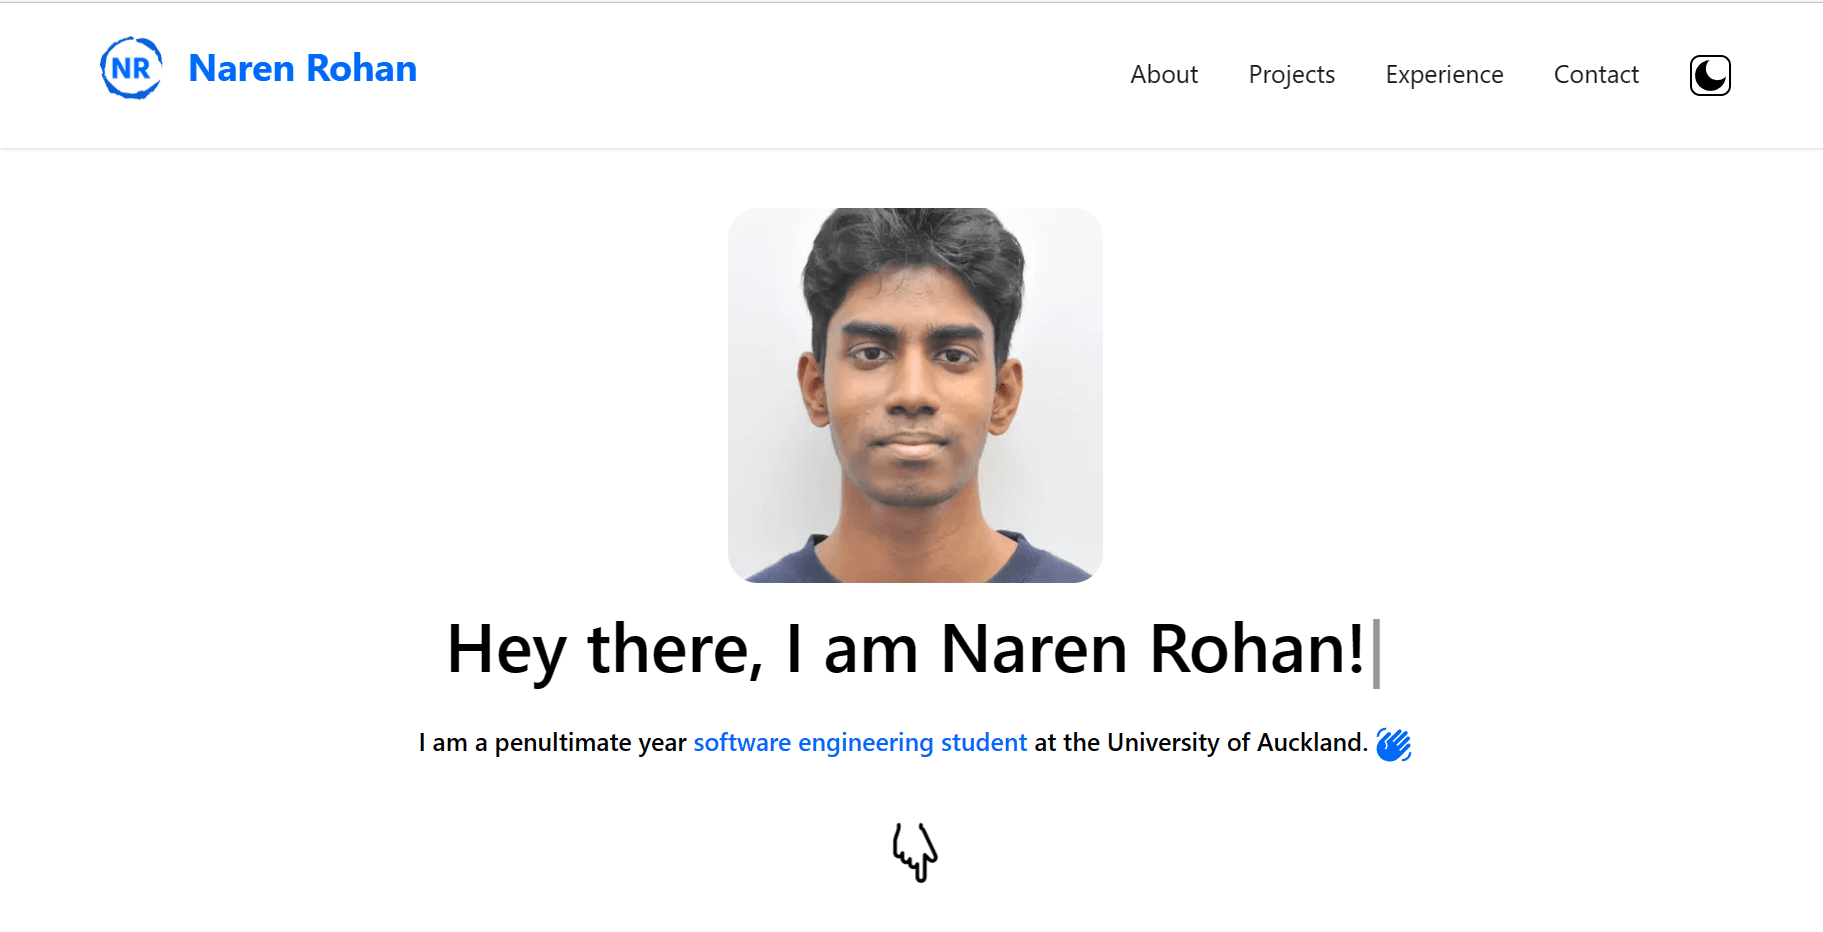The height and width of the screenshot is (932, 1823).
Task: Select Contact in the header navigation
Action: click(1596, 75)
